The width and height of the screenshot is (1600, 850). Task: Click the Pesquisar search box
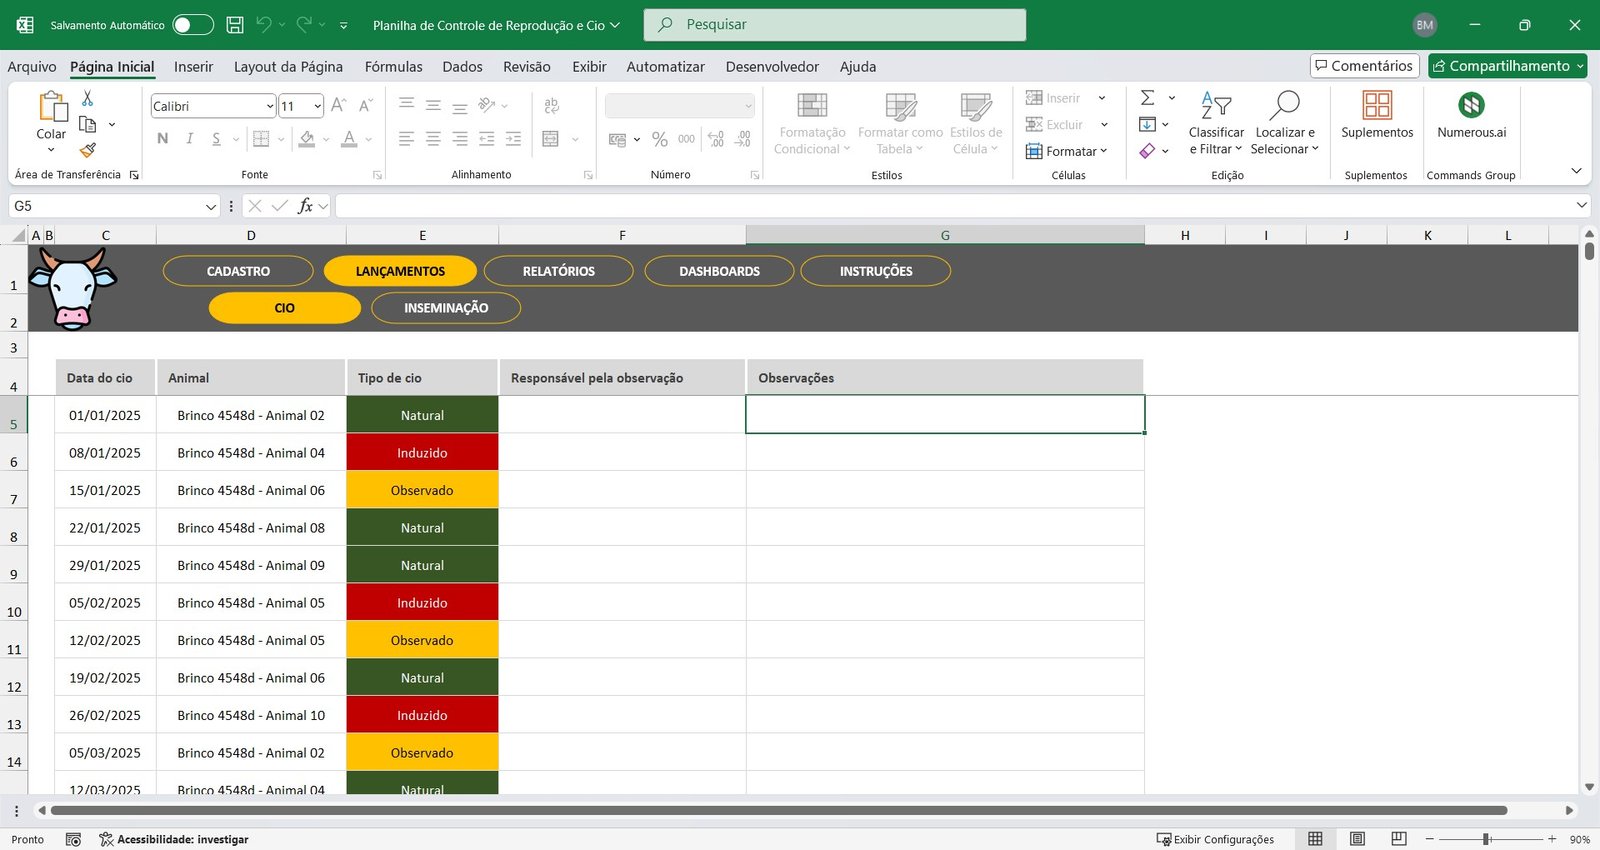835,25
